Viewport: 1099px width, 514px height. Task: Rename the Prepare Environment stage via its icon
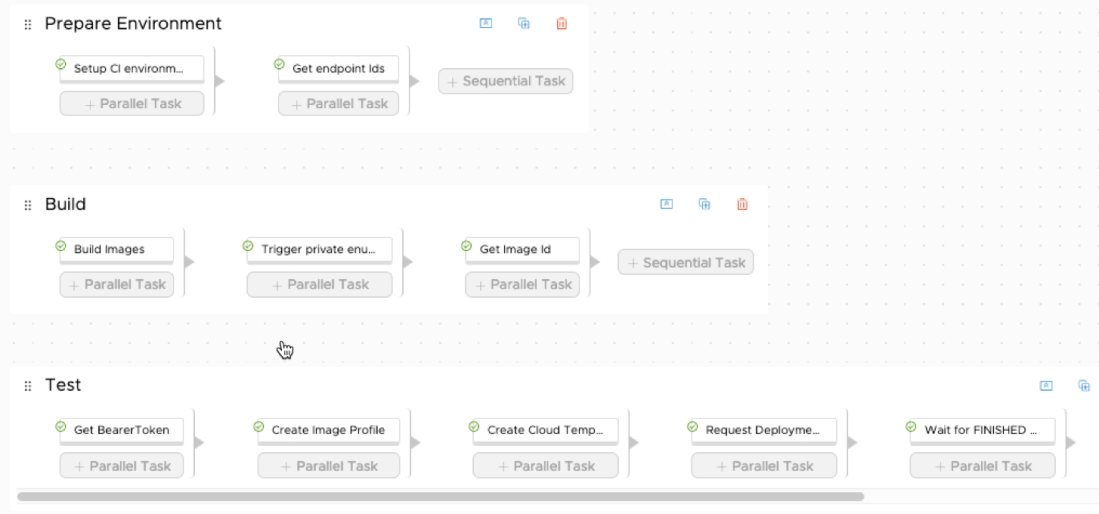(x=486, y=23)
